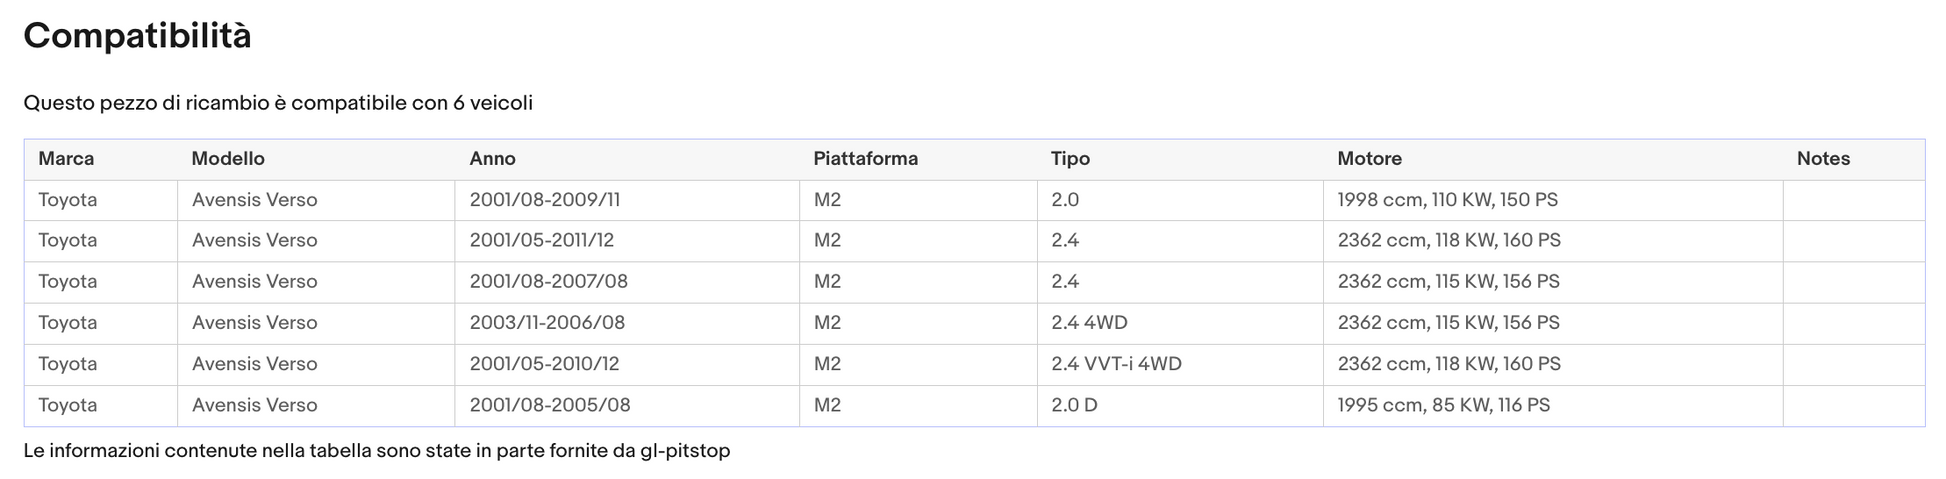Select the 2001/08-2007/08 year cell
The image size is (1946, 479).
(627, 282)
